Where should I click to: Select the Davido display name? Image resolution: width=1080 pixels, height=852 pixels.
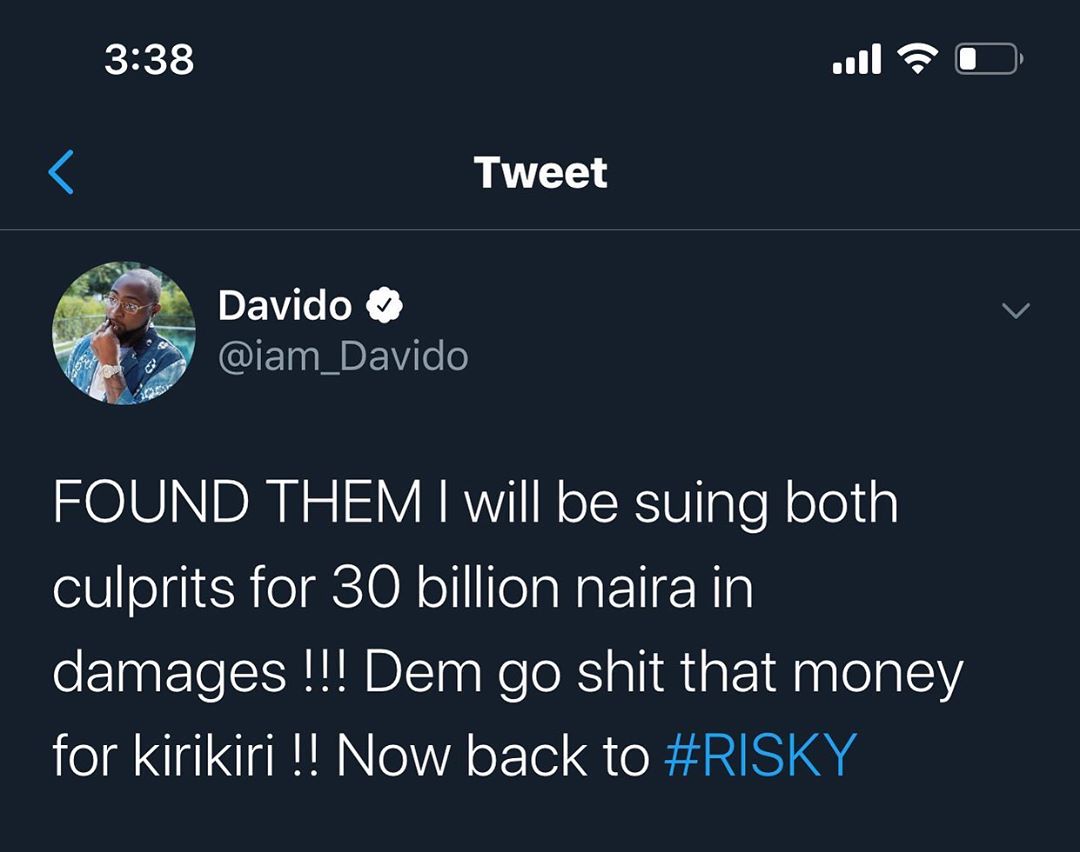(x=285, y=306)
